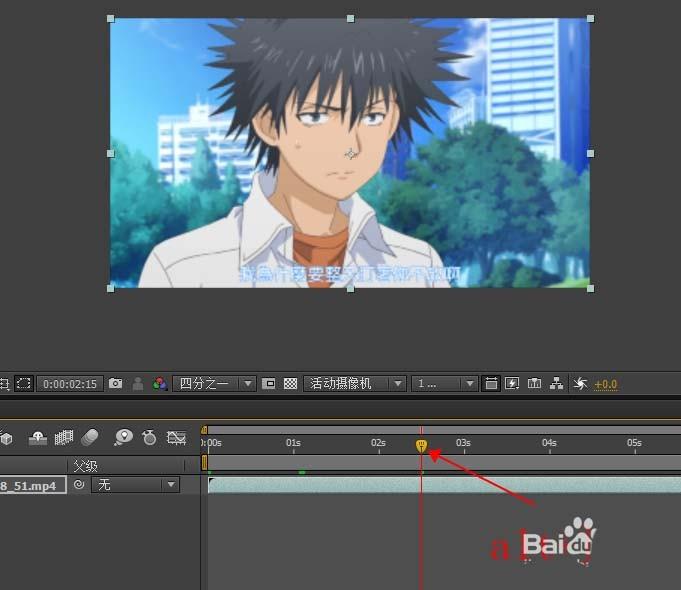681x590 pixels.
Task: Click the yellow current-time indicator marker
Action: point(421,445)
